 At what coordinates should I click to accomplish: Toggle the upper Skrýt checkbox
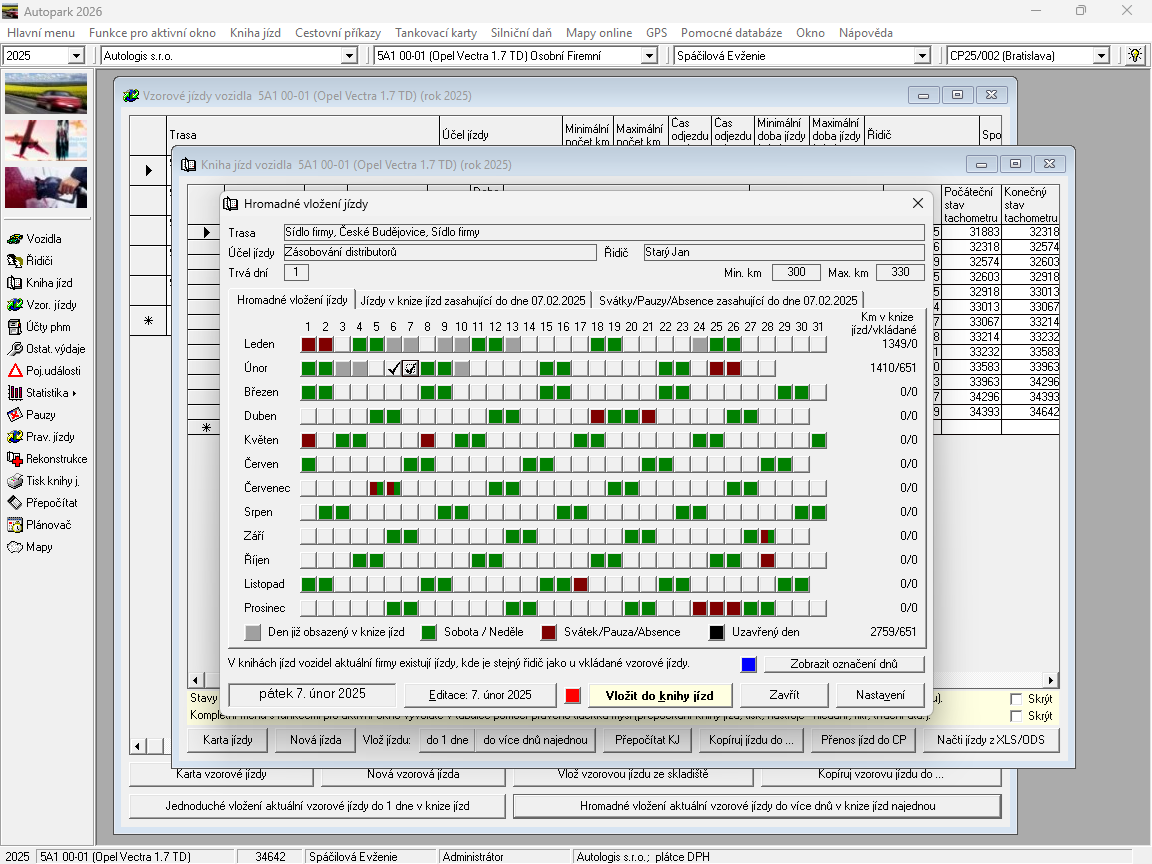[x=1017, y=699]
